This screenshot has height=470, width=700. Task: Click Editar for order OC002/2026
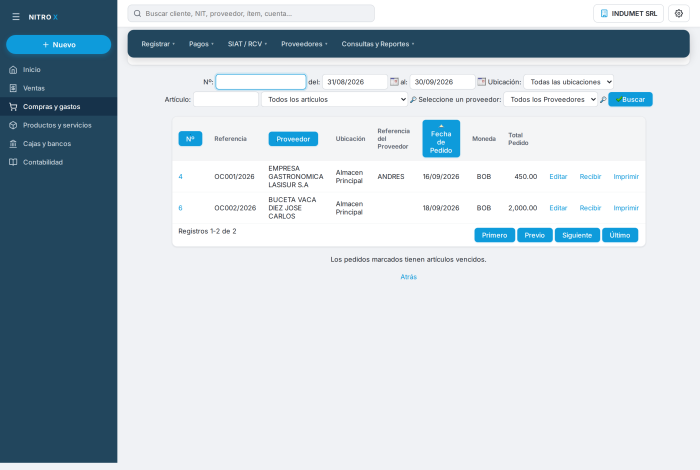tap(558, 208)
